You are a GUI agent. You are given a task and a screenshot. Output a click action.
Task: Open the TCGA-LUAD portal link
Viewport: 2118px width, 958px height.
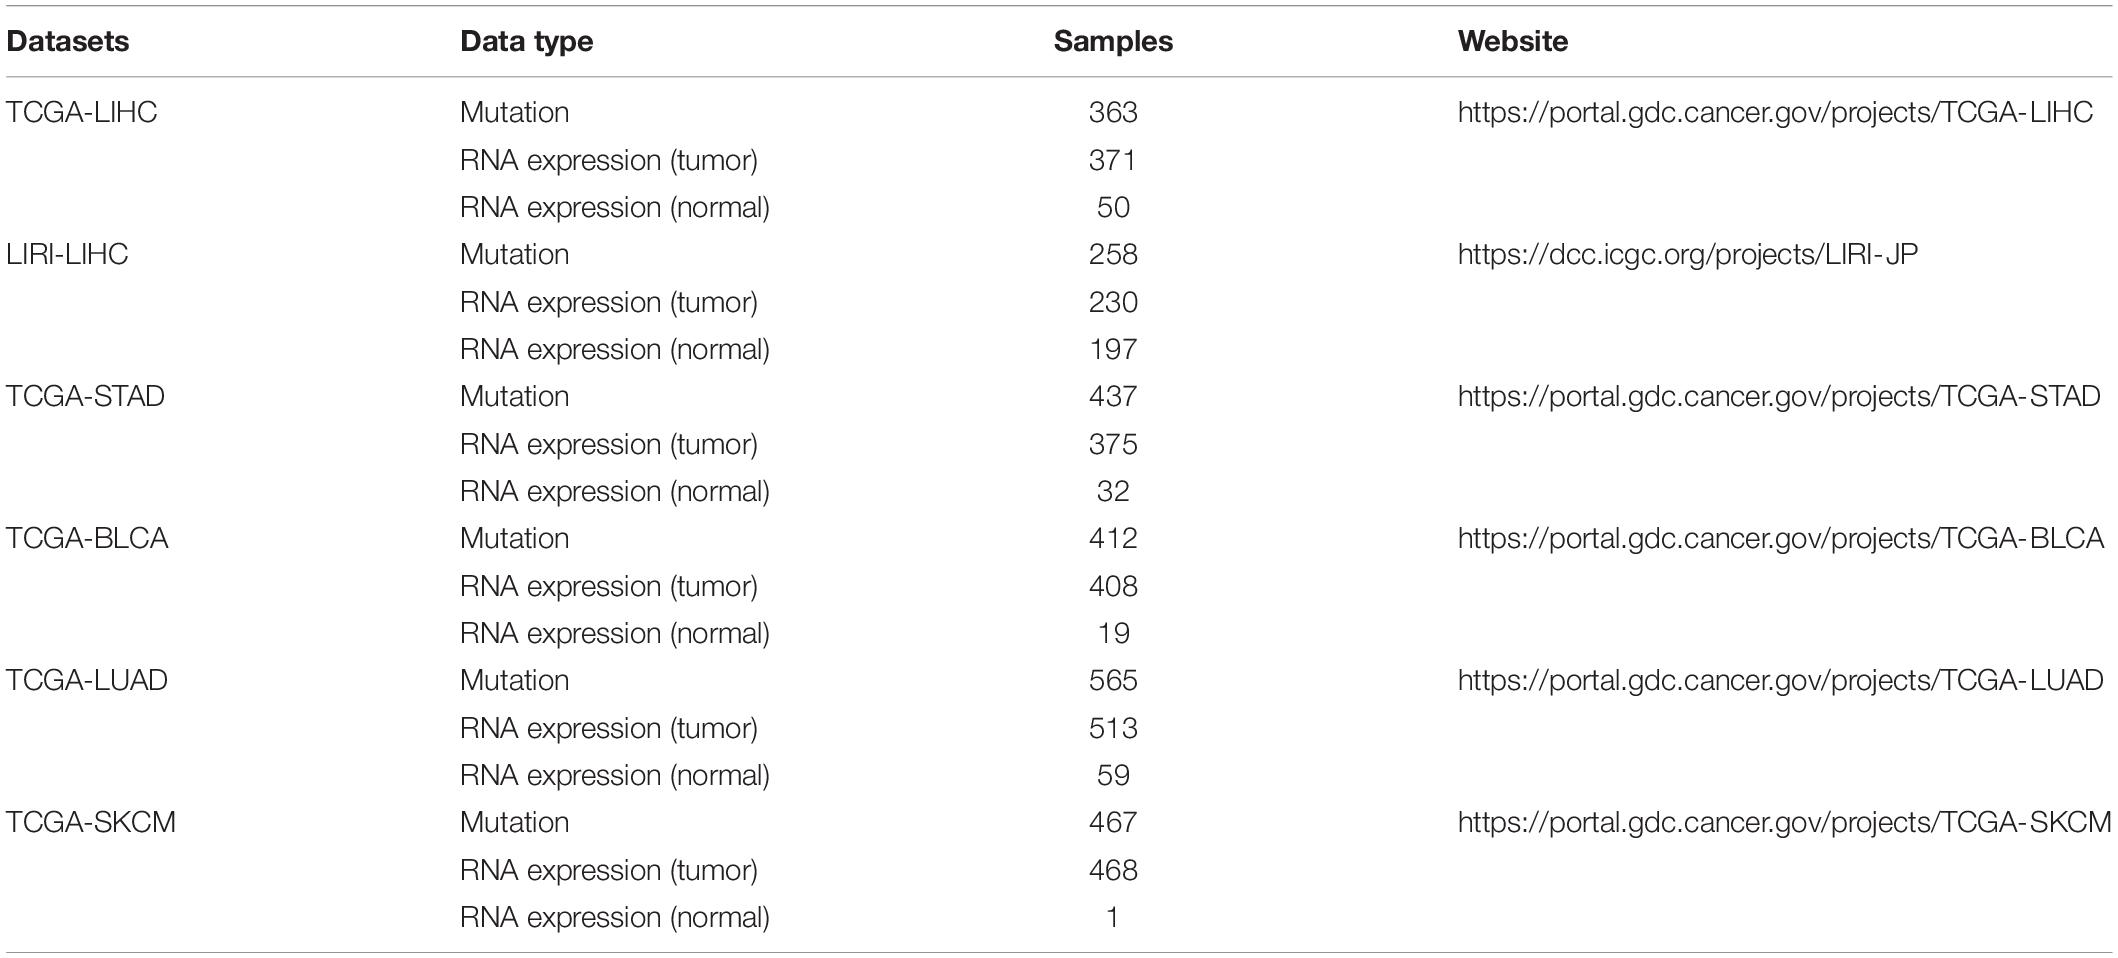coord(1781,680)
